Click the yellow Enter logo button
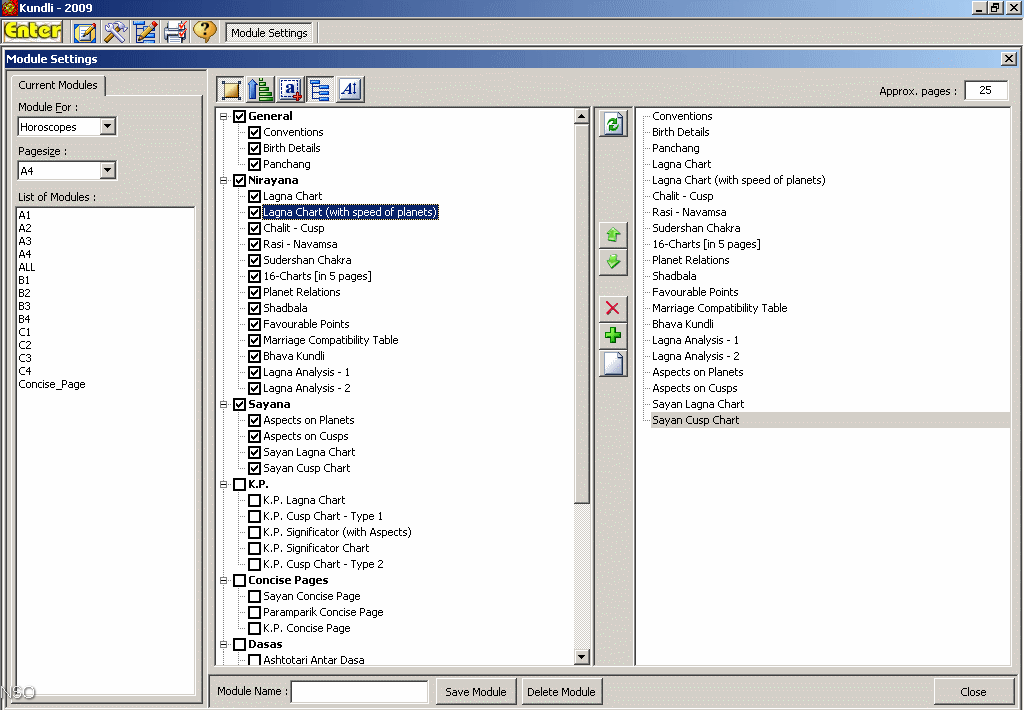 tap(33, 32)
